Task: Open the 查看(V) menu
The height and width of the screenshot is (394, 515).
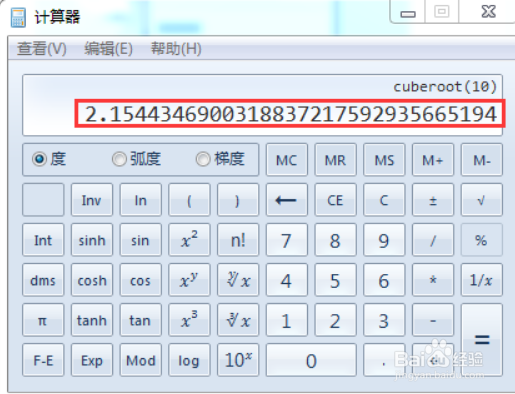Action: point(42,49)
